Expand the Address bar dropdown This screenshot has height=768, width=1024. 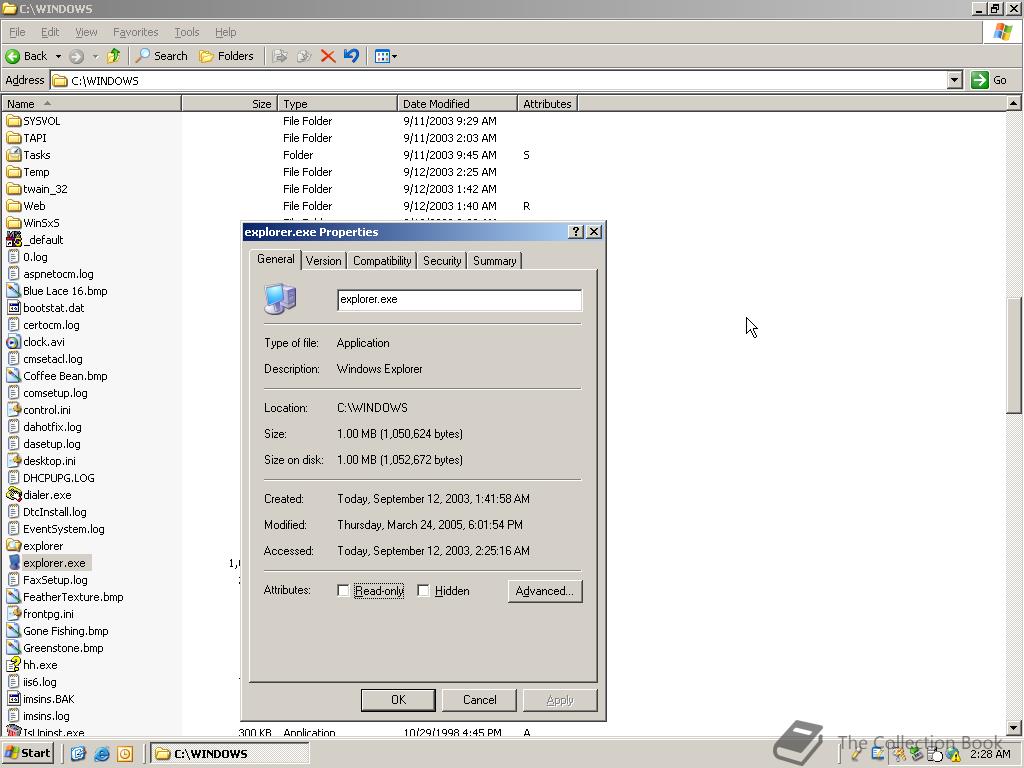pyautogui.click(x=955, y=80)
